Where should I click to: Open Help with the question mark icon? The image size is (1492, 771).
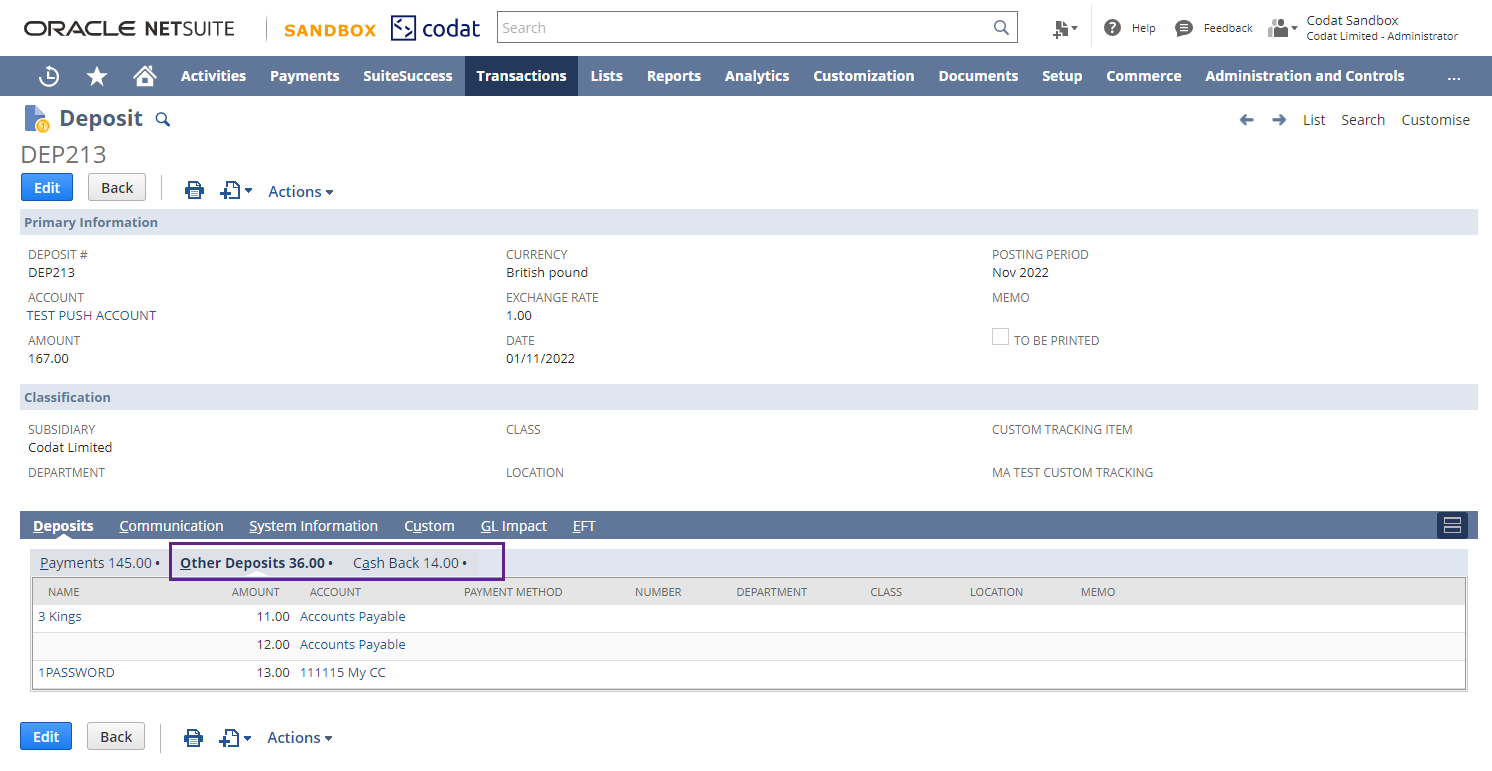[1113, 27]
